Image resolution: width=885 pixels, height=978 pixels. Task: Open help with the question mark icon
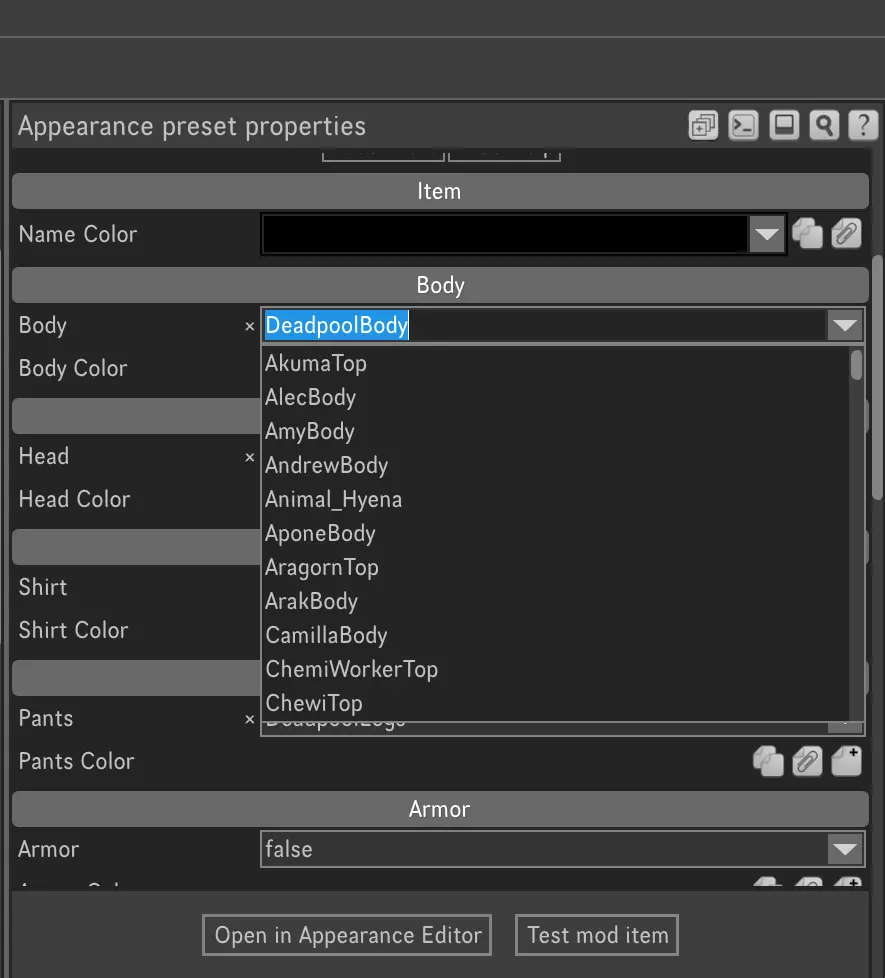click(x=863, y=126)
